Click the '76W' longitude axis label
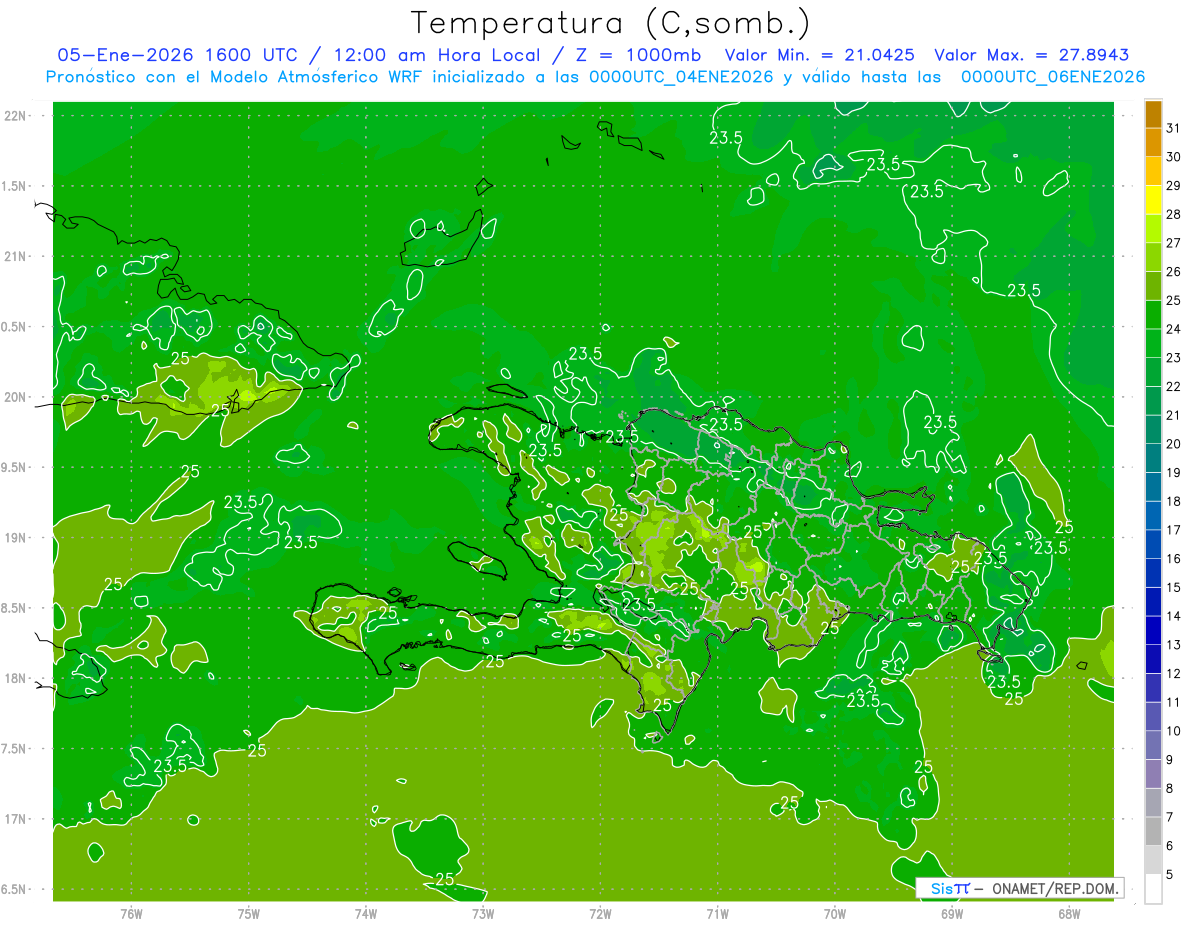Screen dimensions: 1200x927 point(131,913)
